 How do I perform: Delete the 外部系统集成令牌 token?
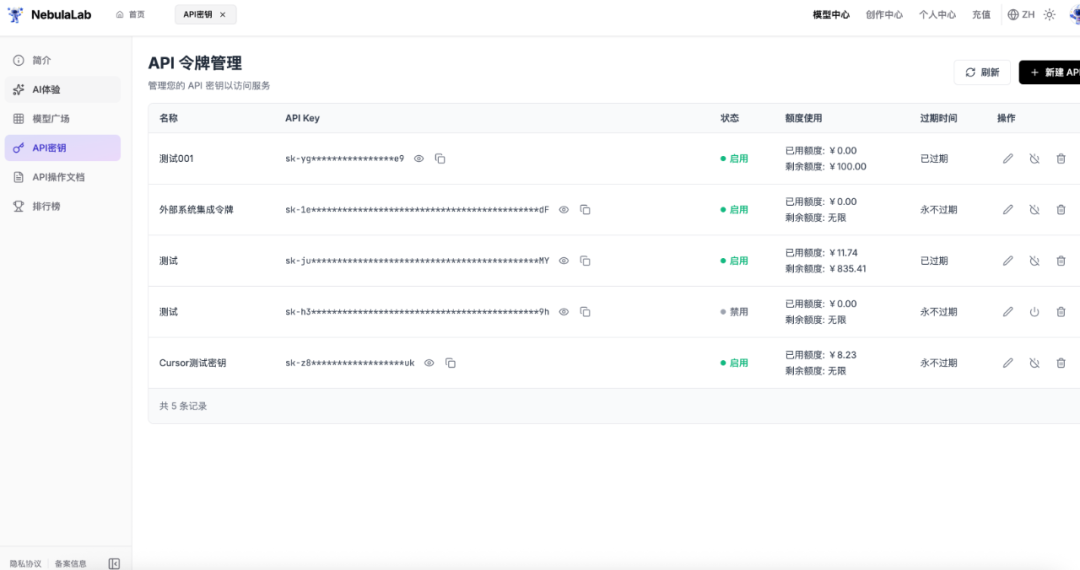click(x=1061, y=210)
